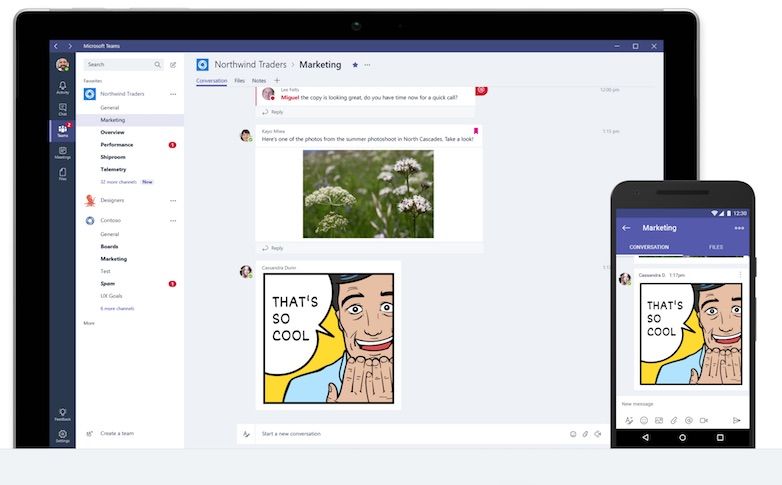
Task: Click the compose new chat icon beside search
Action: coord(173,64)
